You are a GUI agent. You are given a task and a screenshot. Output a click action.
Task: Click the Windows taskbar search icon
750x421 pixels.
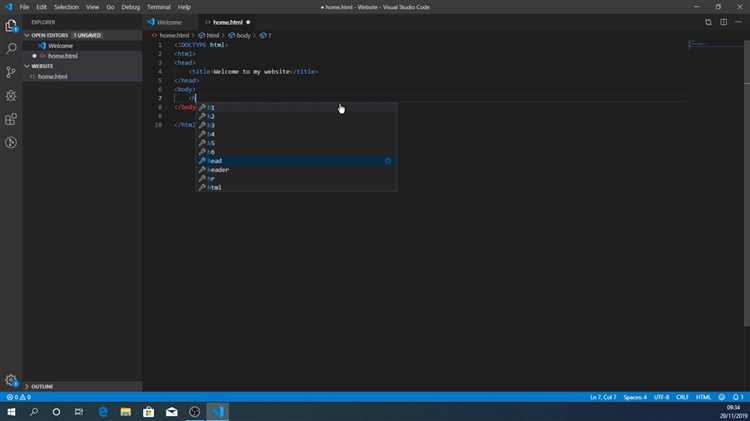coord(34,412)
